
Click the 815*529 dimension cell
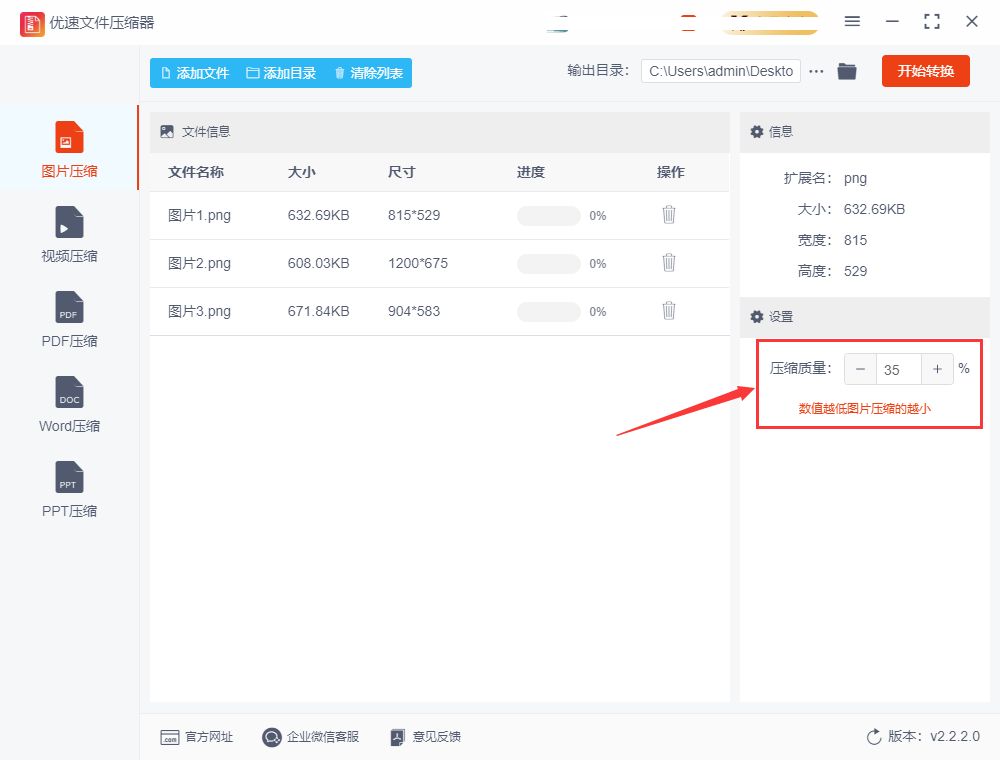(x=414, y=216)
